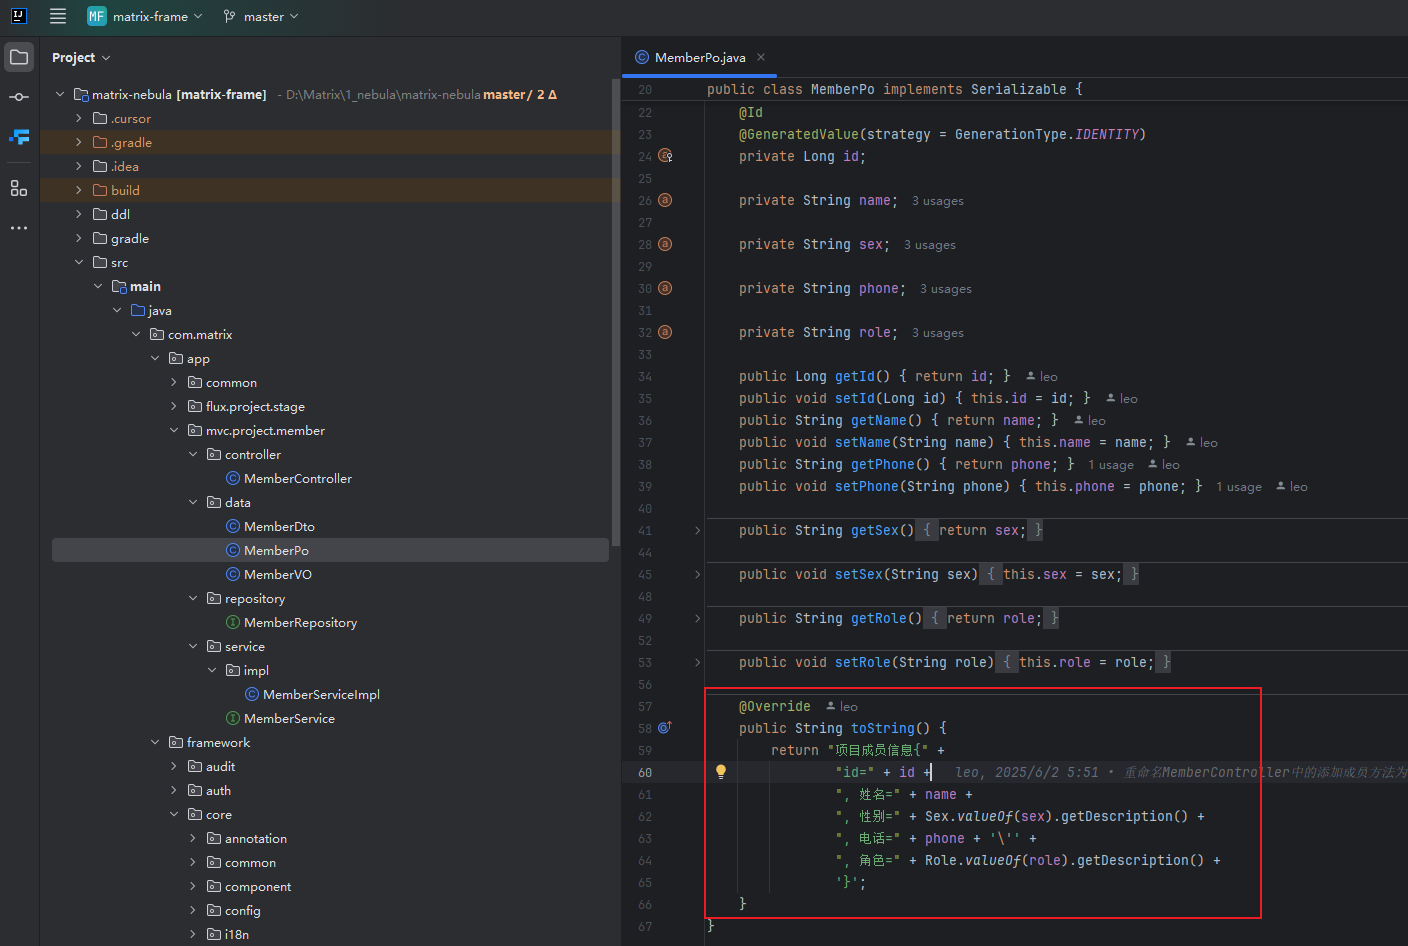1408x946 pixels.
Task: Click the gutter icon beside the id field
Action: point(665,156)
